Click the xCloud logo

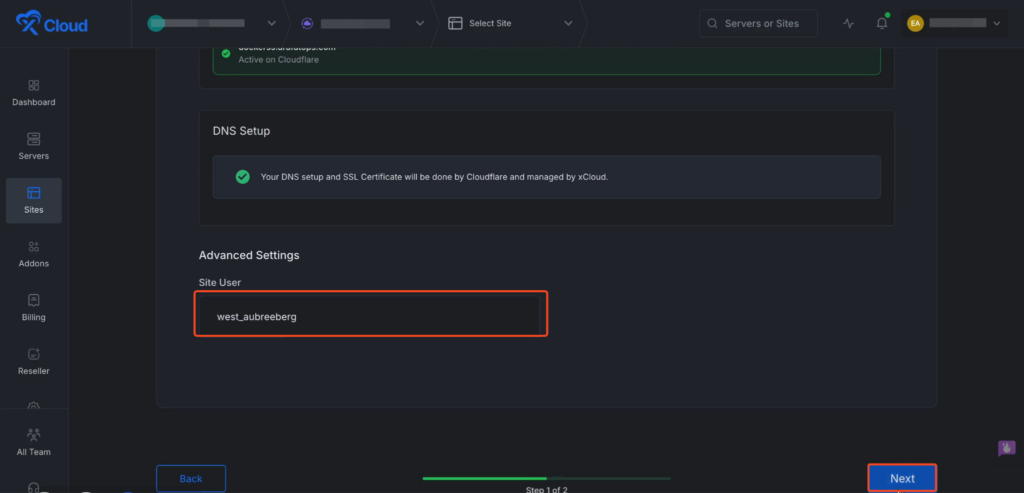(x=51, y=24)
